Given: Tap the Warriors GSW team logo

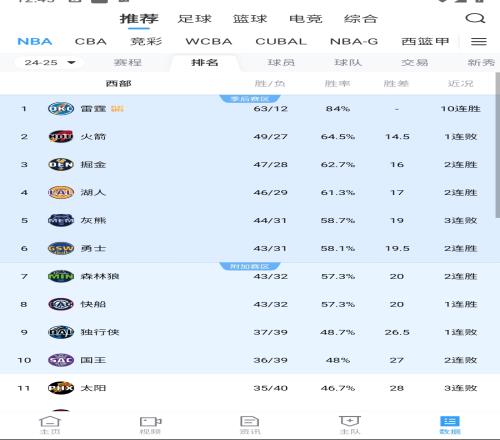Looking at the screenshot, I should (61, 248).
